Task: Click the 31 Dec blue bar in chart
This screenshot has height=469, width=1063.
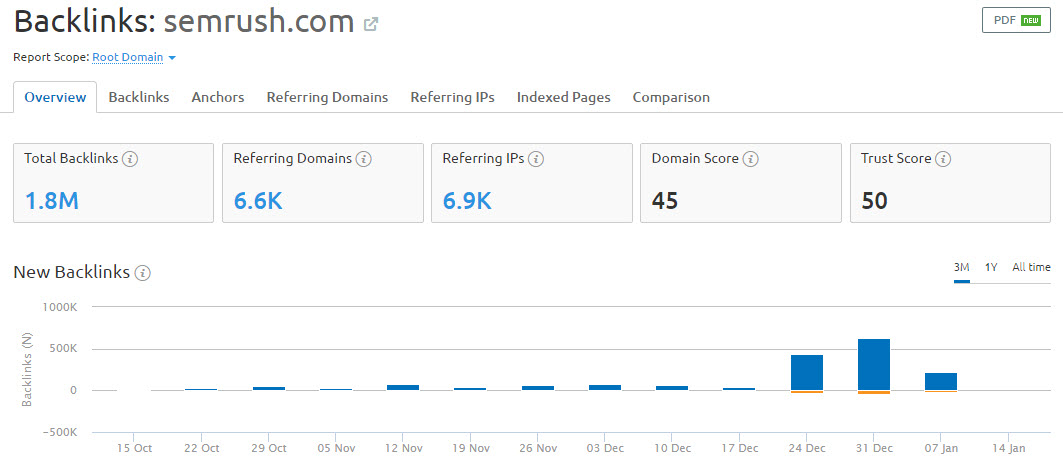Action: (873, 365)
